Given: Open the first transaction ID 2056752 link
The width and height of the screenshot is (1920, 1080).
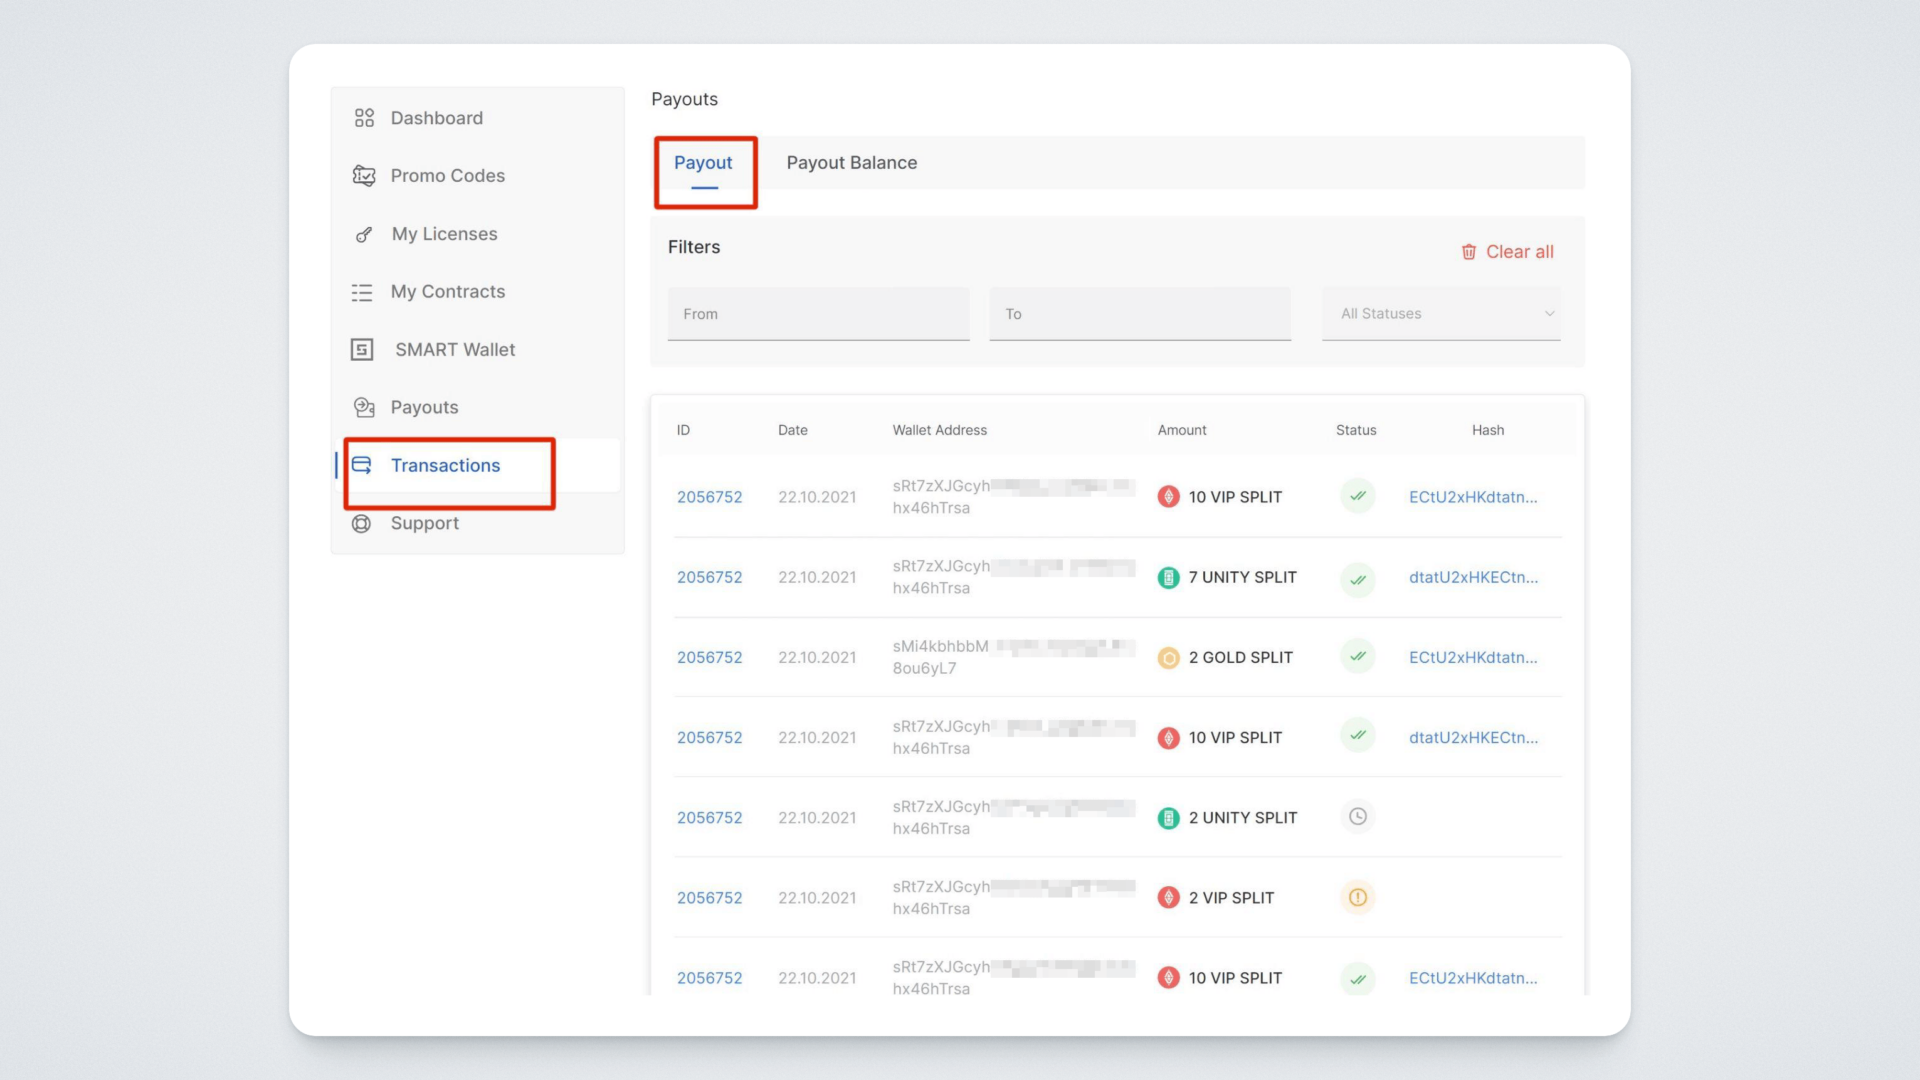Looking at the screenshot, I should click(x=709, y=497).
